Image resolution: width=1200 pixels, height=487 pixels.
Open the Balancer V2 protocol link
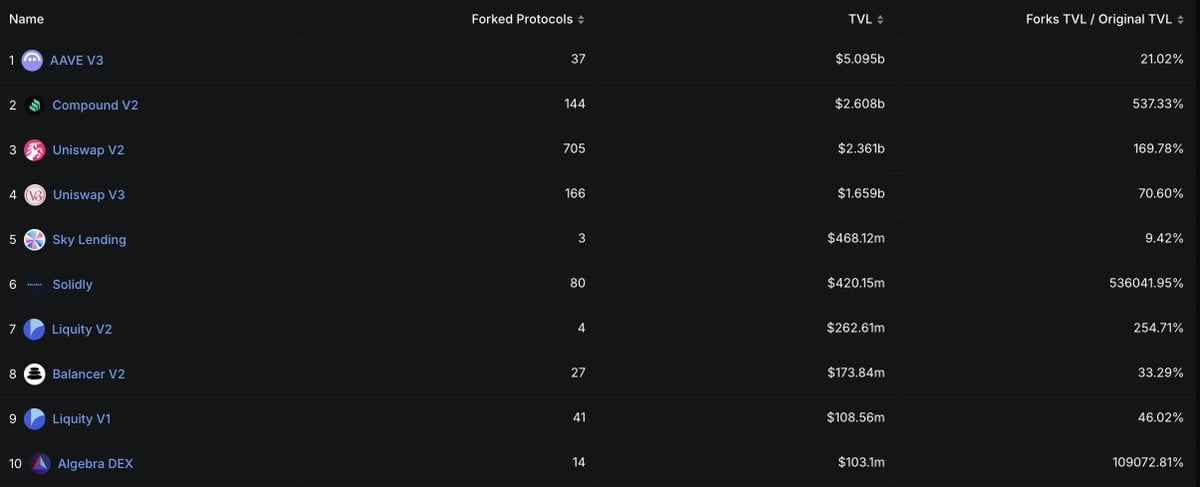tap(88, 374)
